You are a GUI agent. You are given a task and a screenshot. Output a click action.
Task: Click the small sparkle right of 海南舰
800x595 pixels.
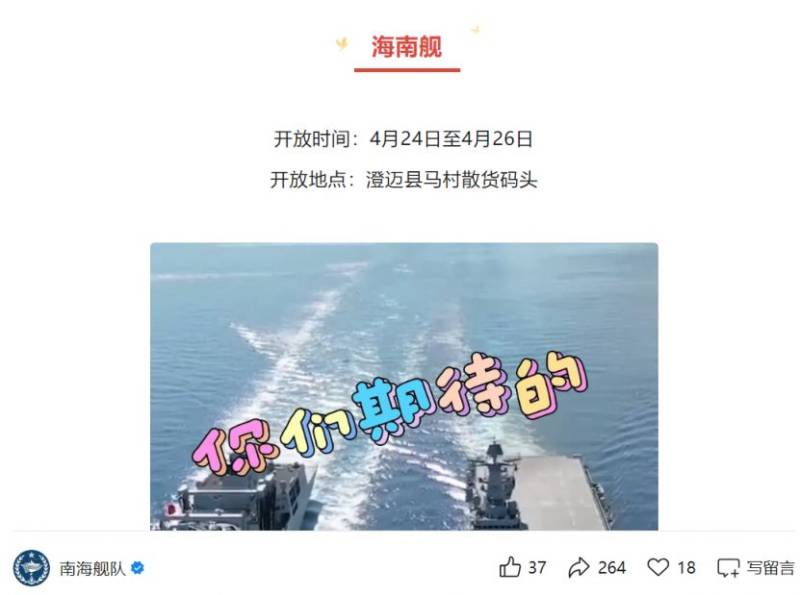pos(475,30)
